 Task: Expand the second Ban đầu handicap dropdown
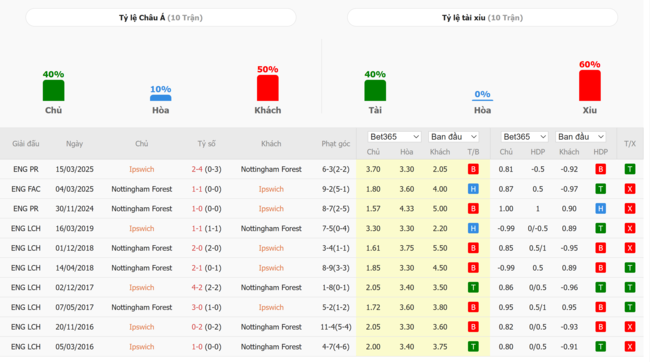click(x=580, y=136)
